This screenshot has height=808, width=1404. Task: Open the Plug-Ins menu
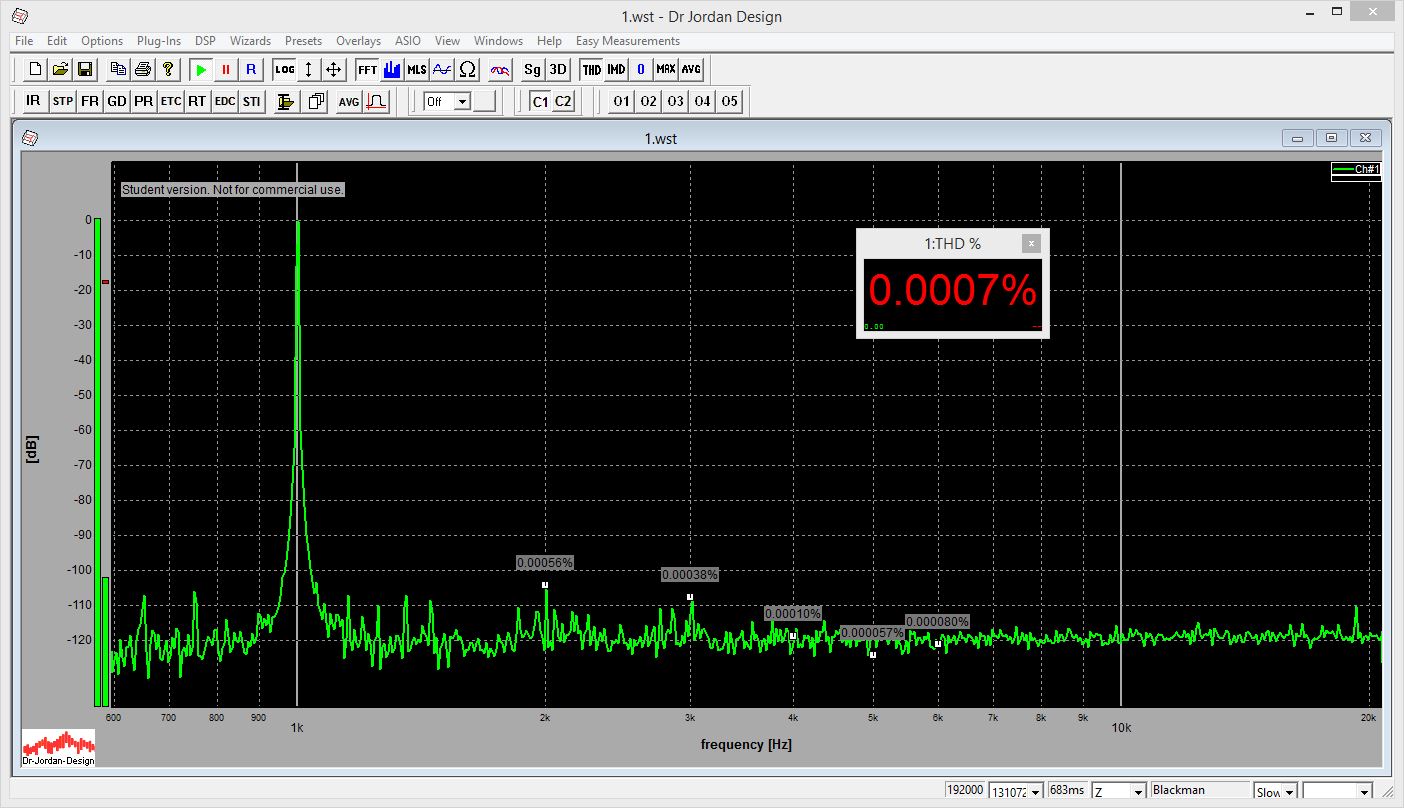159,41
